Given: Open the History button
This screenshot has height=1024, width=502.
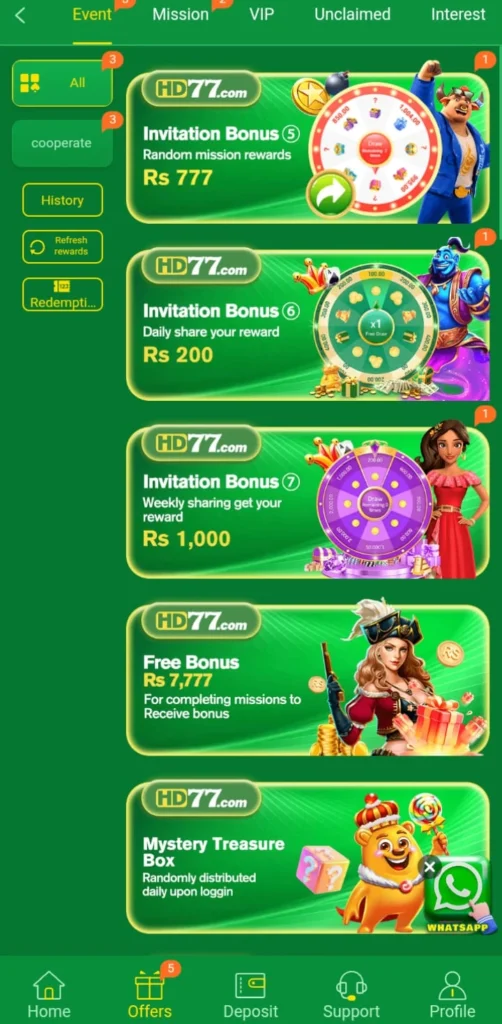Looking at the screenshot, I should point(62,200).
